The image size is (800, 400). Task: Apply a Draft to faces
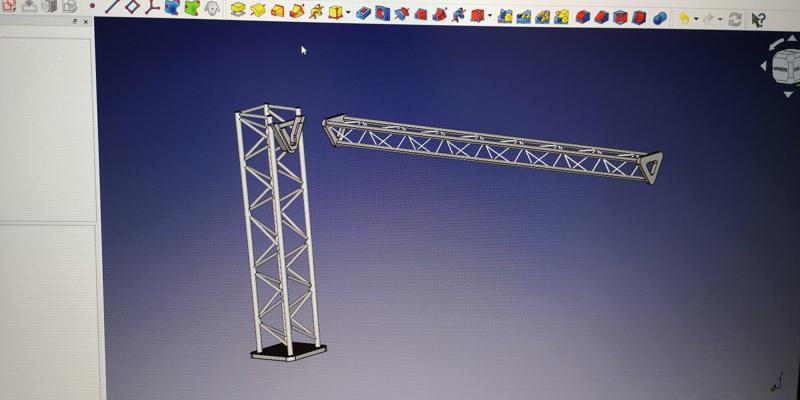620,18
